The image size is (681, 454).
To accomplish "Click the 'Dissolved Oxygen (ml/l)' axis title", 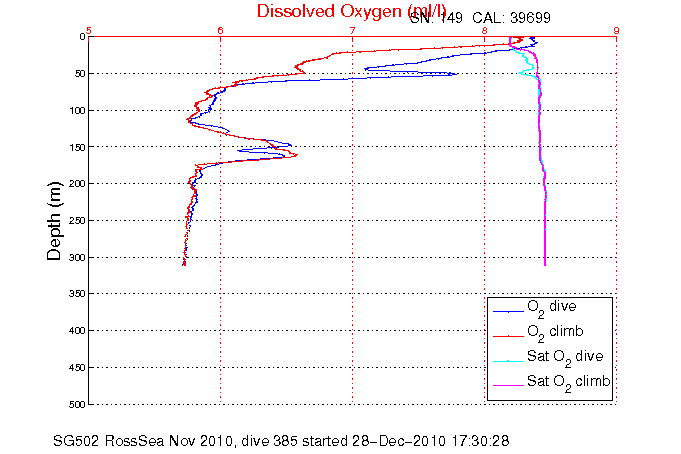I will [x=352, y=11].
